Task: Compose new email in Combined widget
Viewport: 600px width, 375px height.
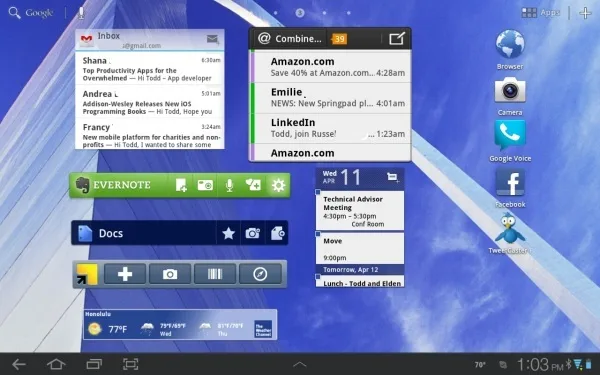Action: point(396,38)
